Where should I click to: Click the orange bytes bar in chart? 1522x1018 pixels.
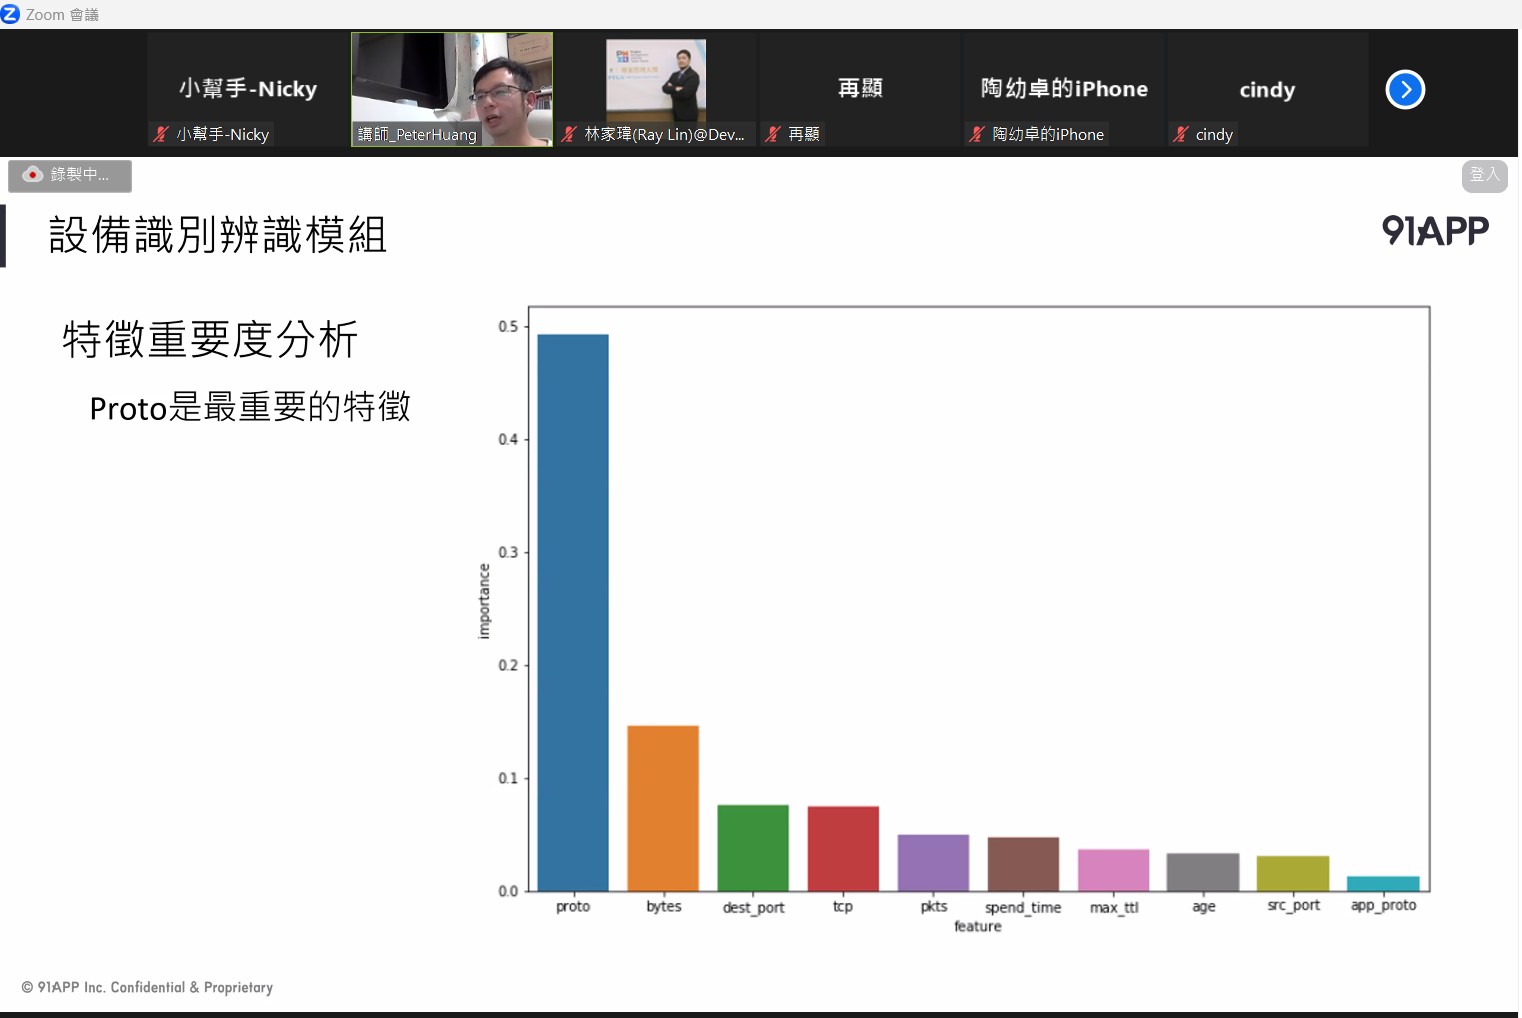[x=663, y=808]
